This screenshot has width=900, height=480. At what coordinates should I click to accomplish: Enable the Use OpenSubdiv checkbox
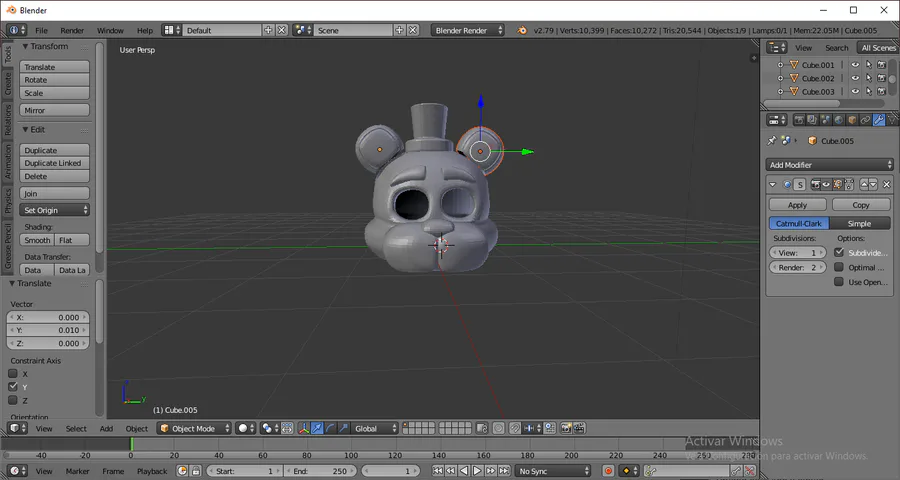[839, 282]
